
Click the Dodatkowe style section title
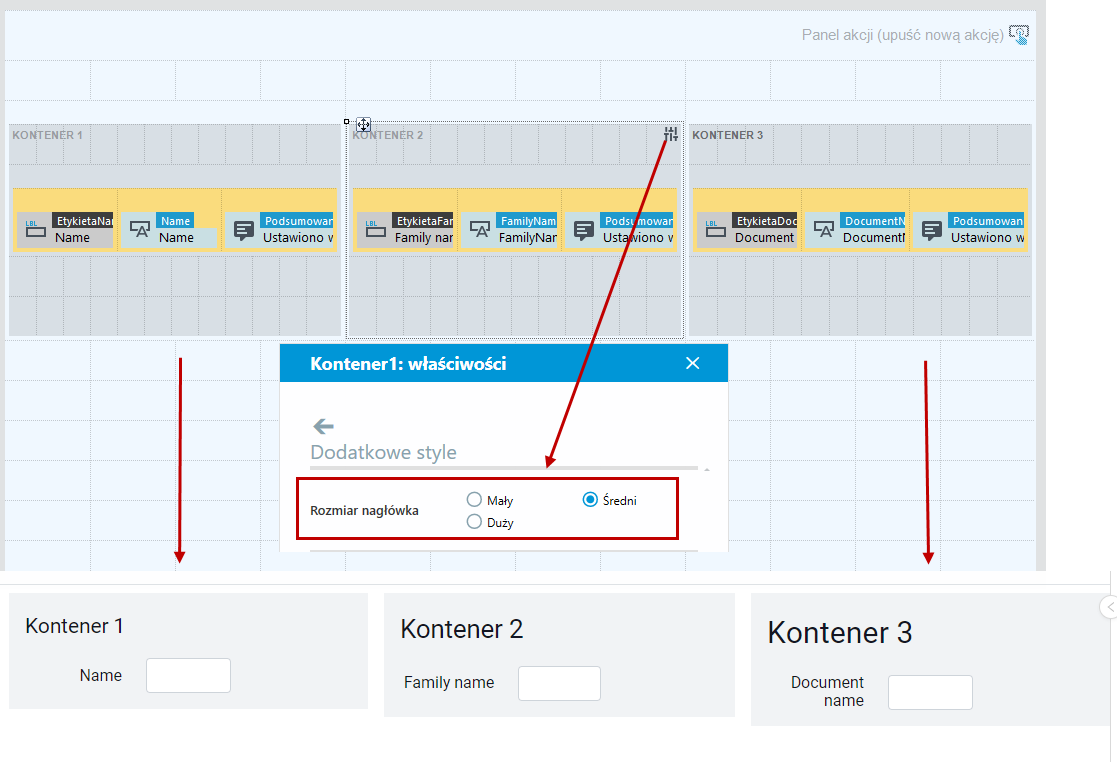click(x=384, y=452)
